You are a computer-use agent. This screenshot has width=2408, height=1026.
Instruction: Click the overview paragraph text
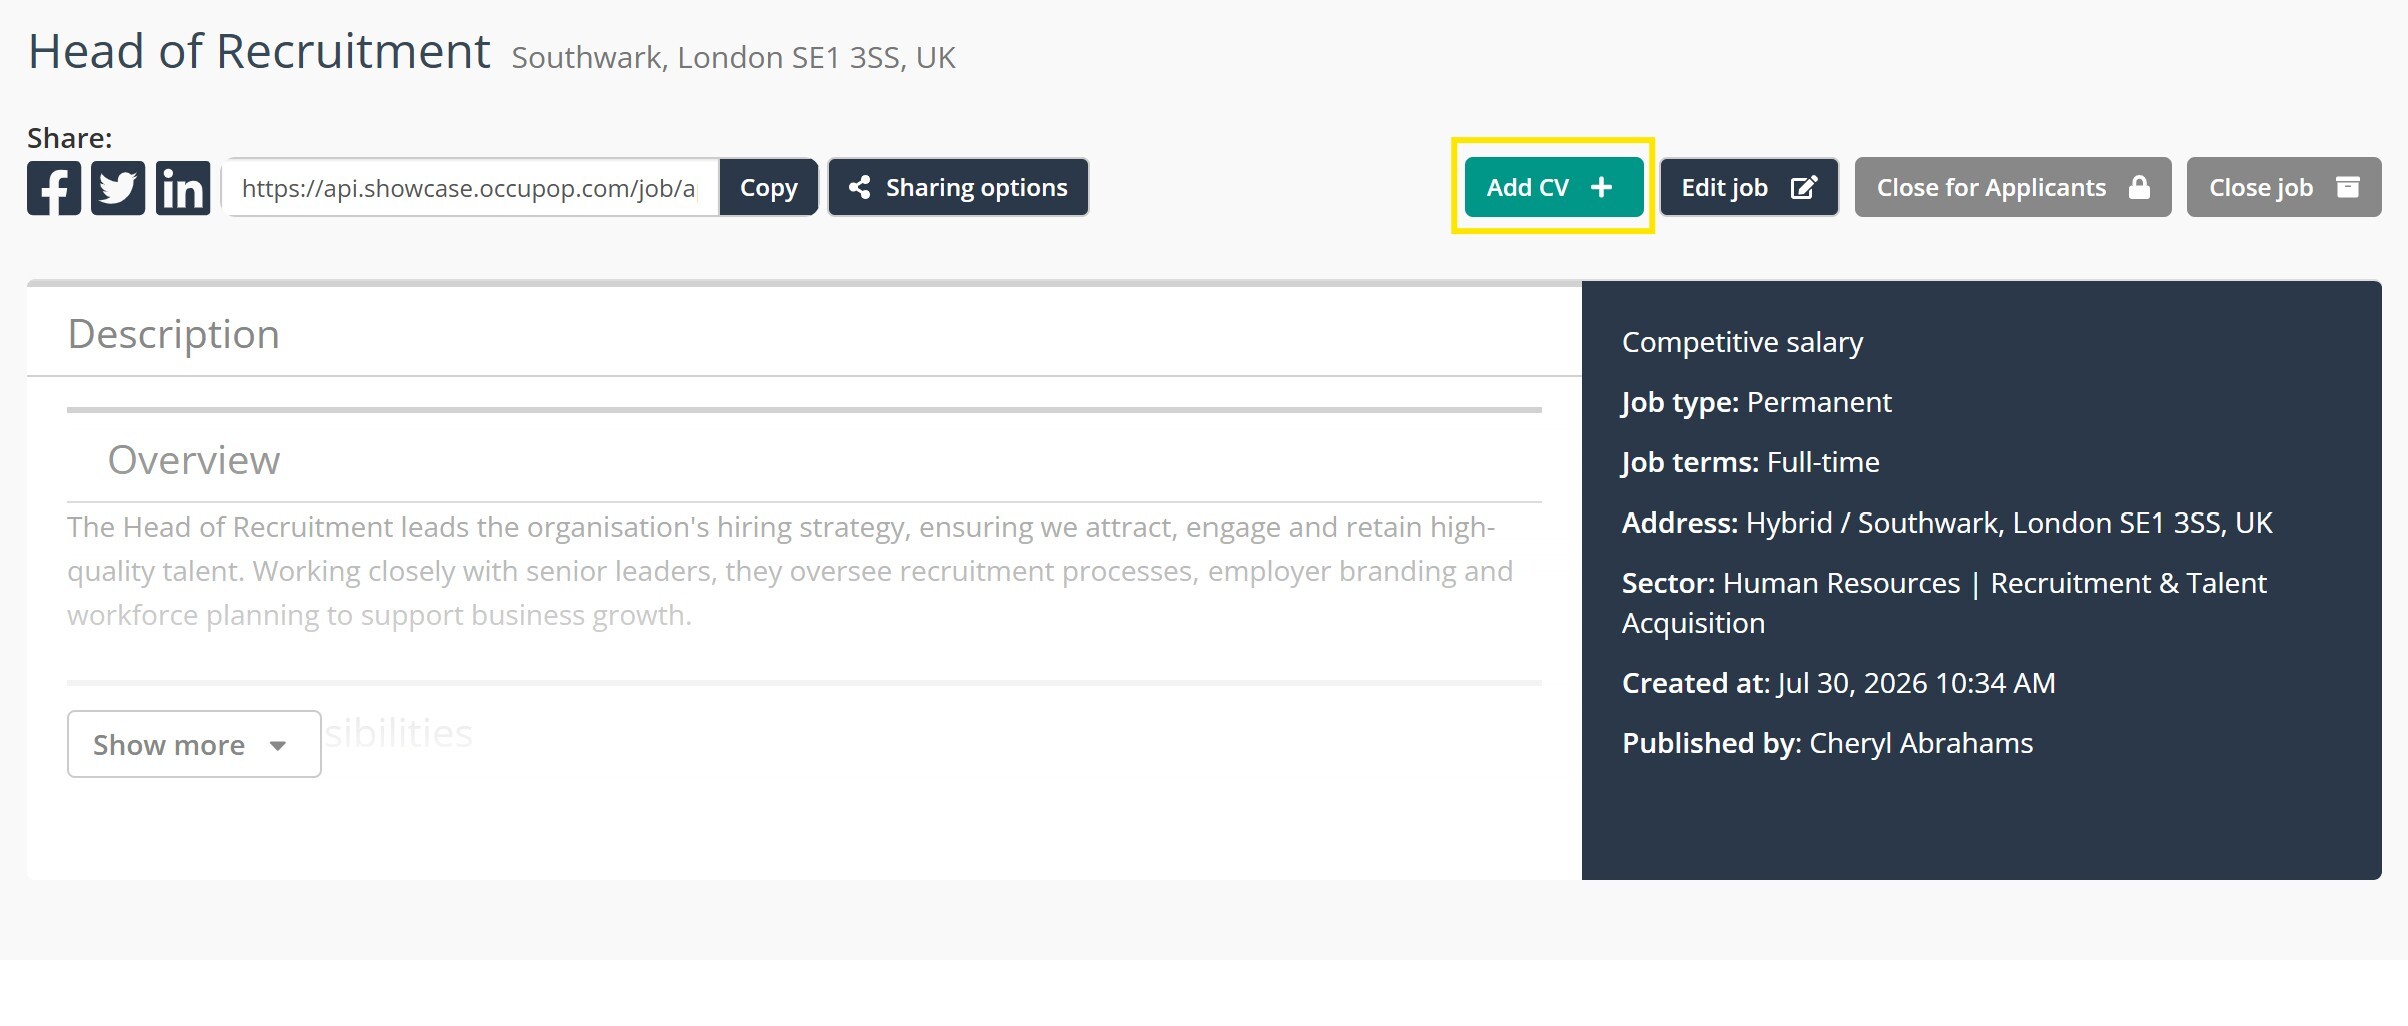click(790, 571)
